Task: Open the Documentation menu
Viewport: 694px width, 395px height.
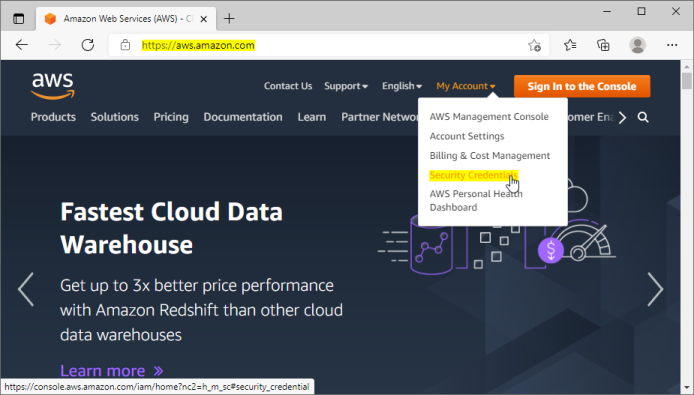Action: coord(243,117)
